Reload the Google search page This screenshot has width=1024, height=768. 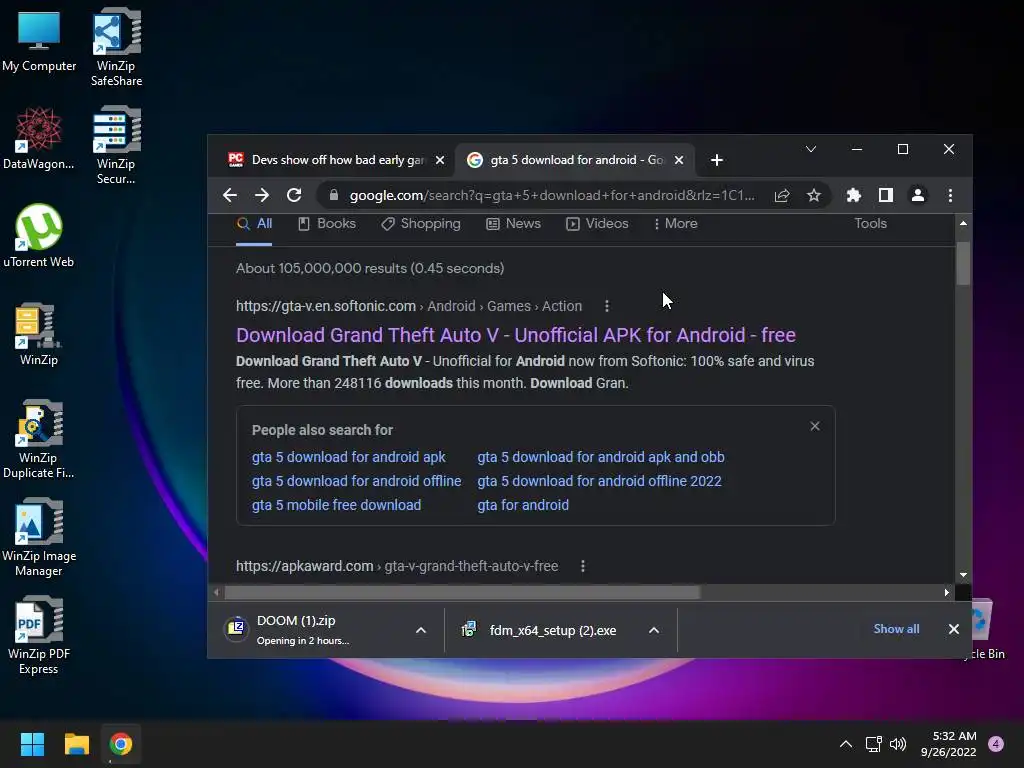294,195
